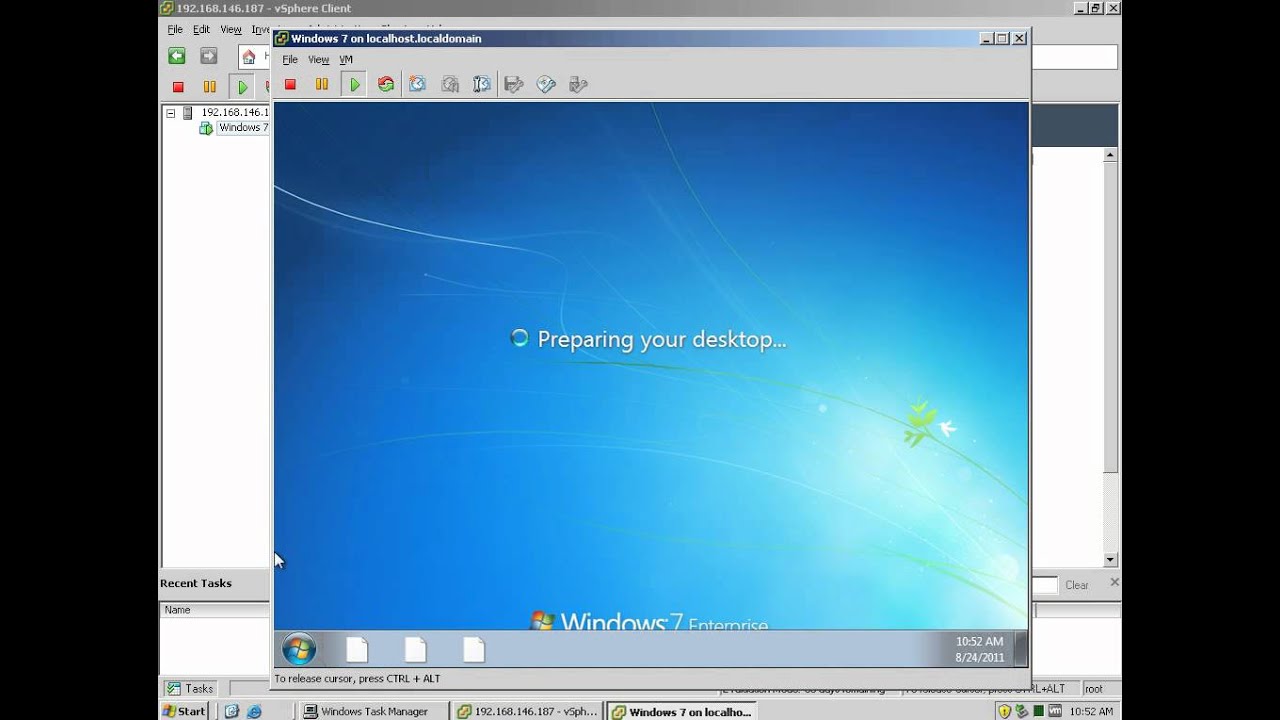Click the root user label in status bar
Viewport: 1280px width, 720px height.
pos(1093,689)
